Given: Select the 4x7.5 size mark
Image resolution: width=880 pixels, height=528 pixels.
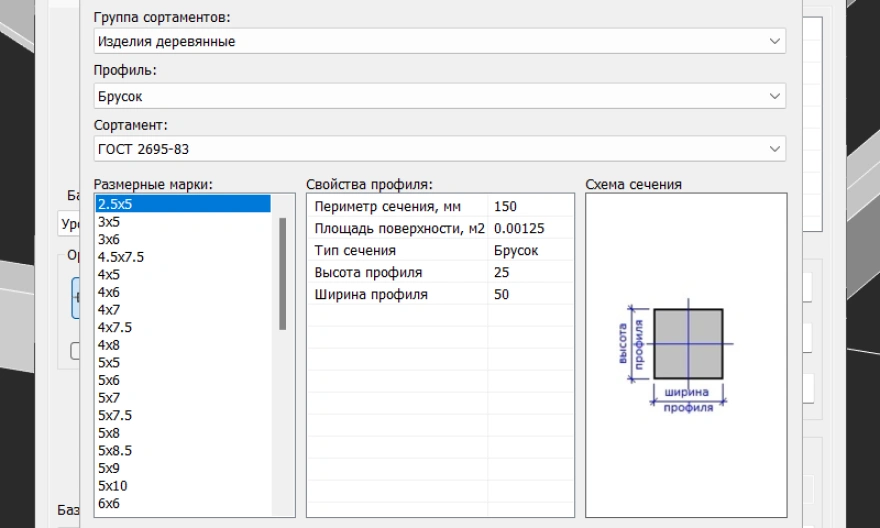Looking at the screenshot, I should [x=115, y=327].
